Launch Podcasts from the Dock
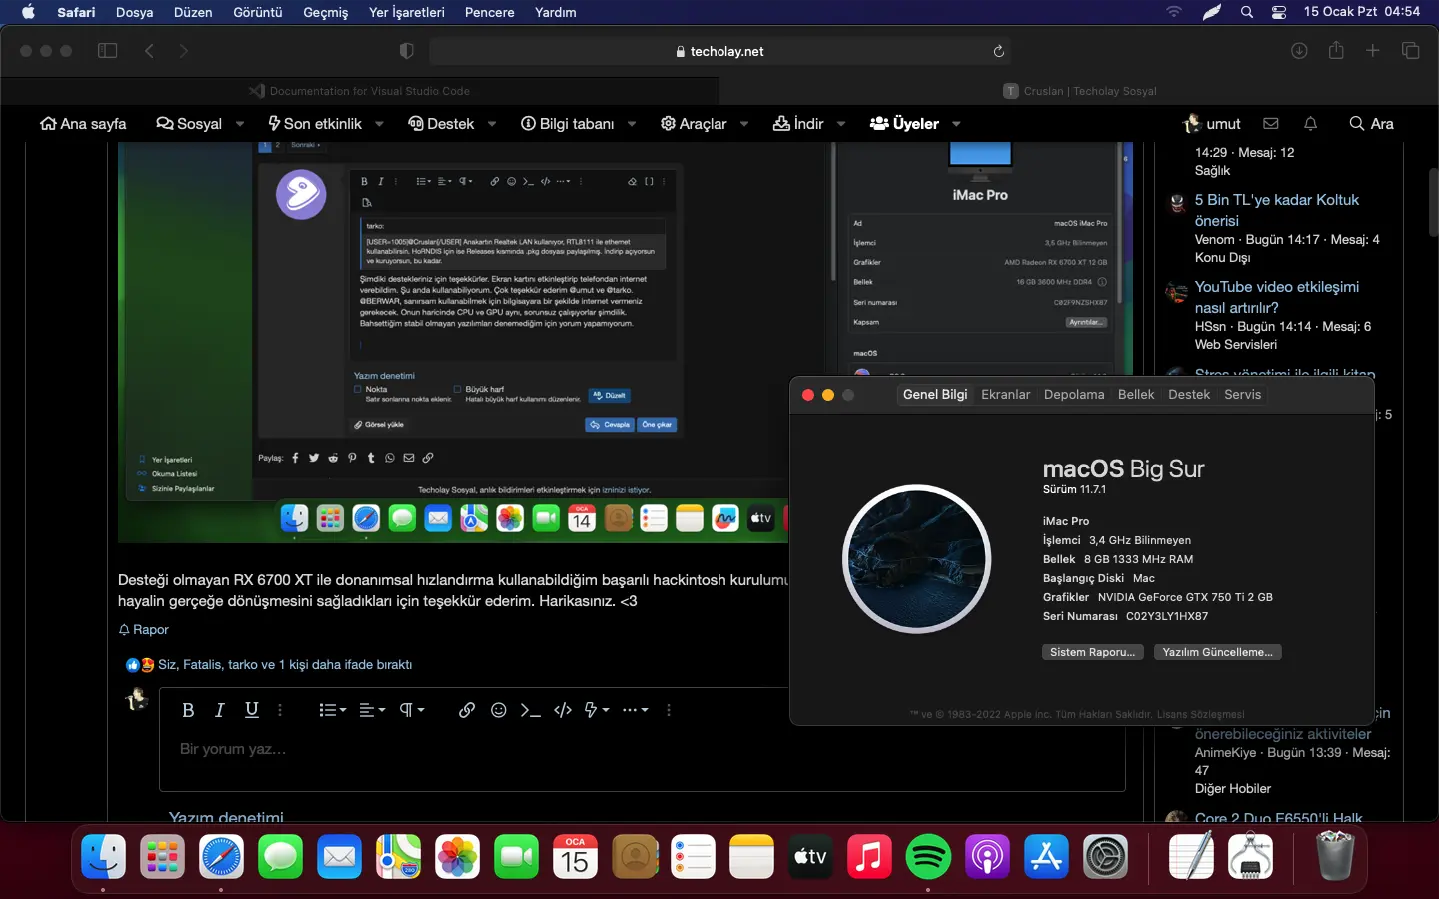This screenshot has height=899, width=1439. click(x=987, y=857)
